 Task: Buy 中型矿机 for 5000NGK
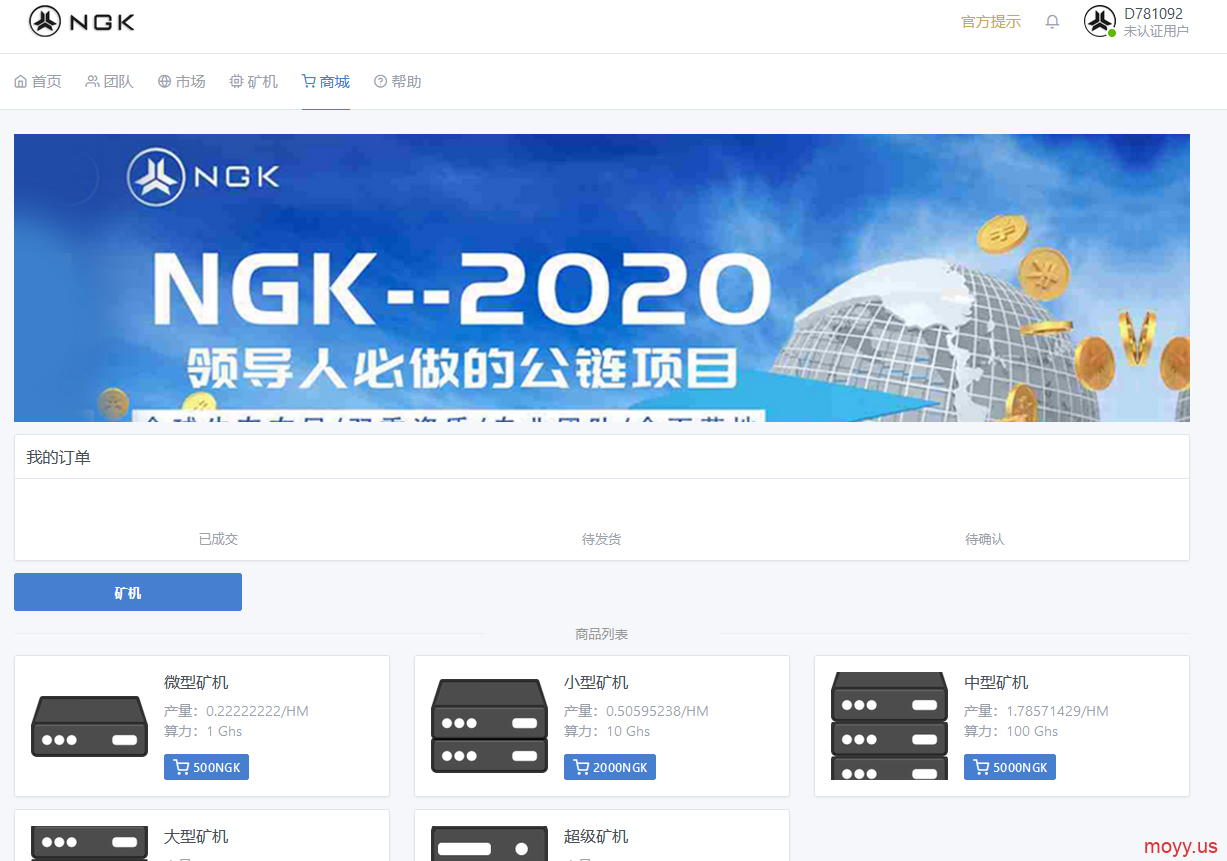[x=1010, y=767]
